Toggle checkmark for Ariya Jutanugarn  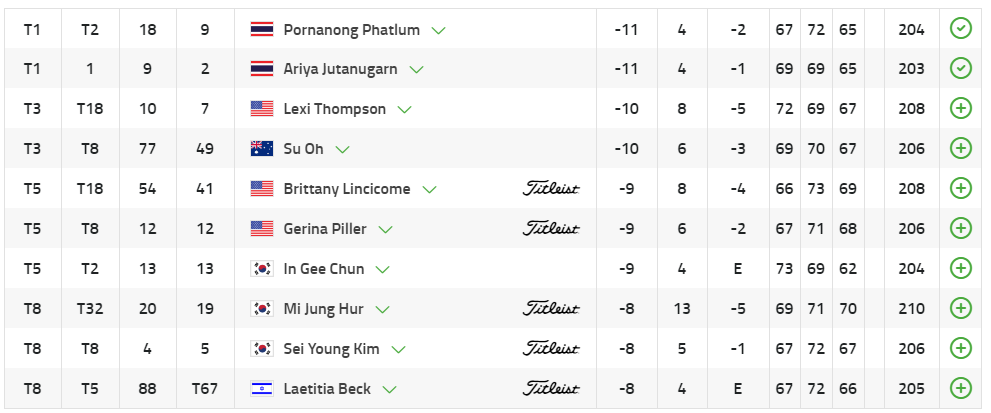[x=960, y=69]
